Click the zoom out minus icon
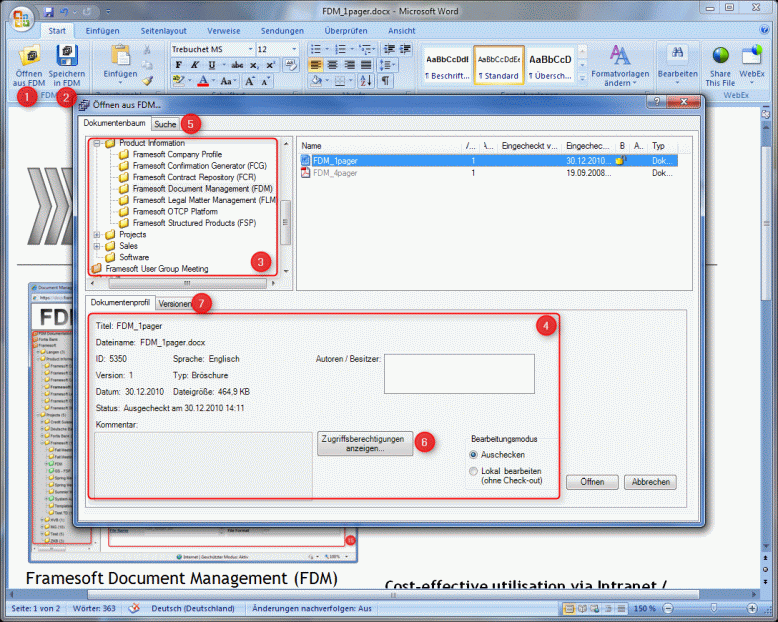778x622 pixels. [668, 608]
